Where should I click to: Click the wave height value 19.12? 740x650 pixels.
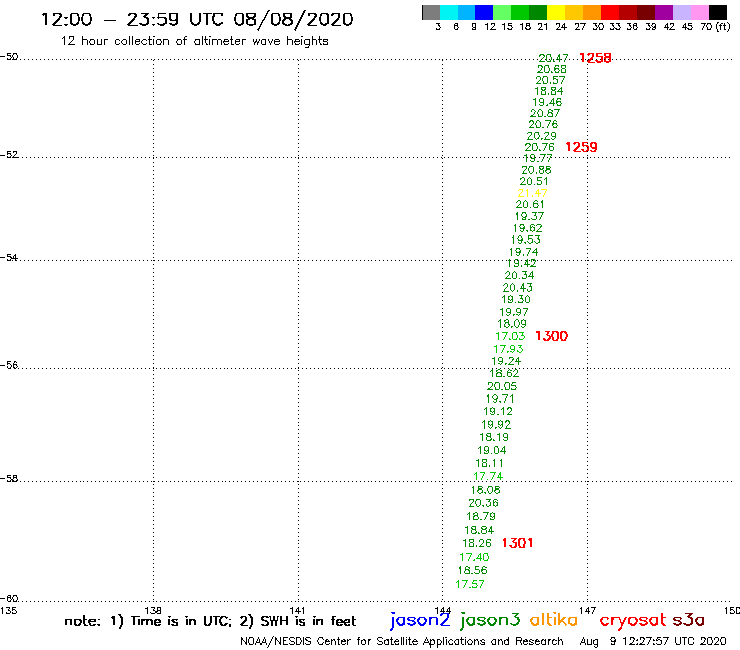point(498,412)
